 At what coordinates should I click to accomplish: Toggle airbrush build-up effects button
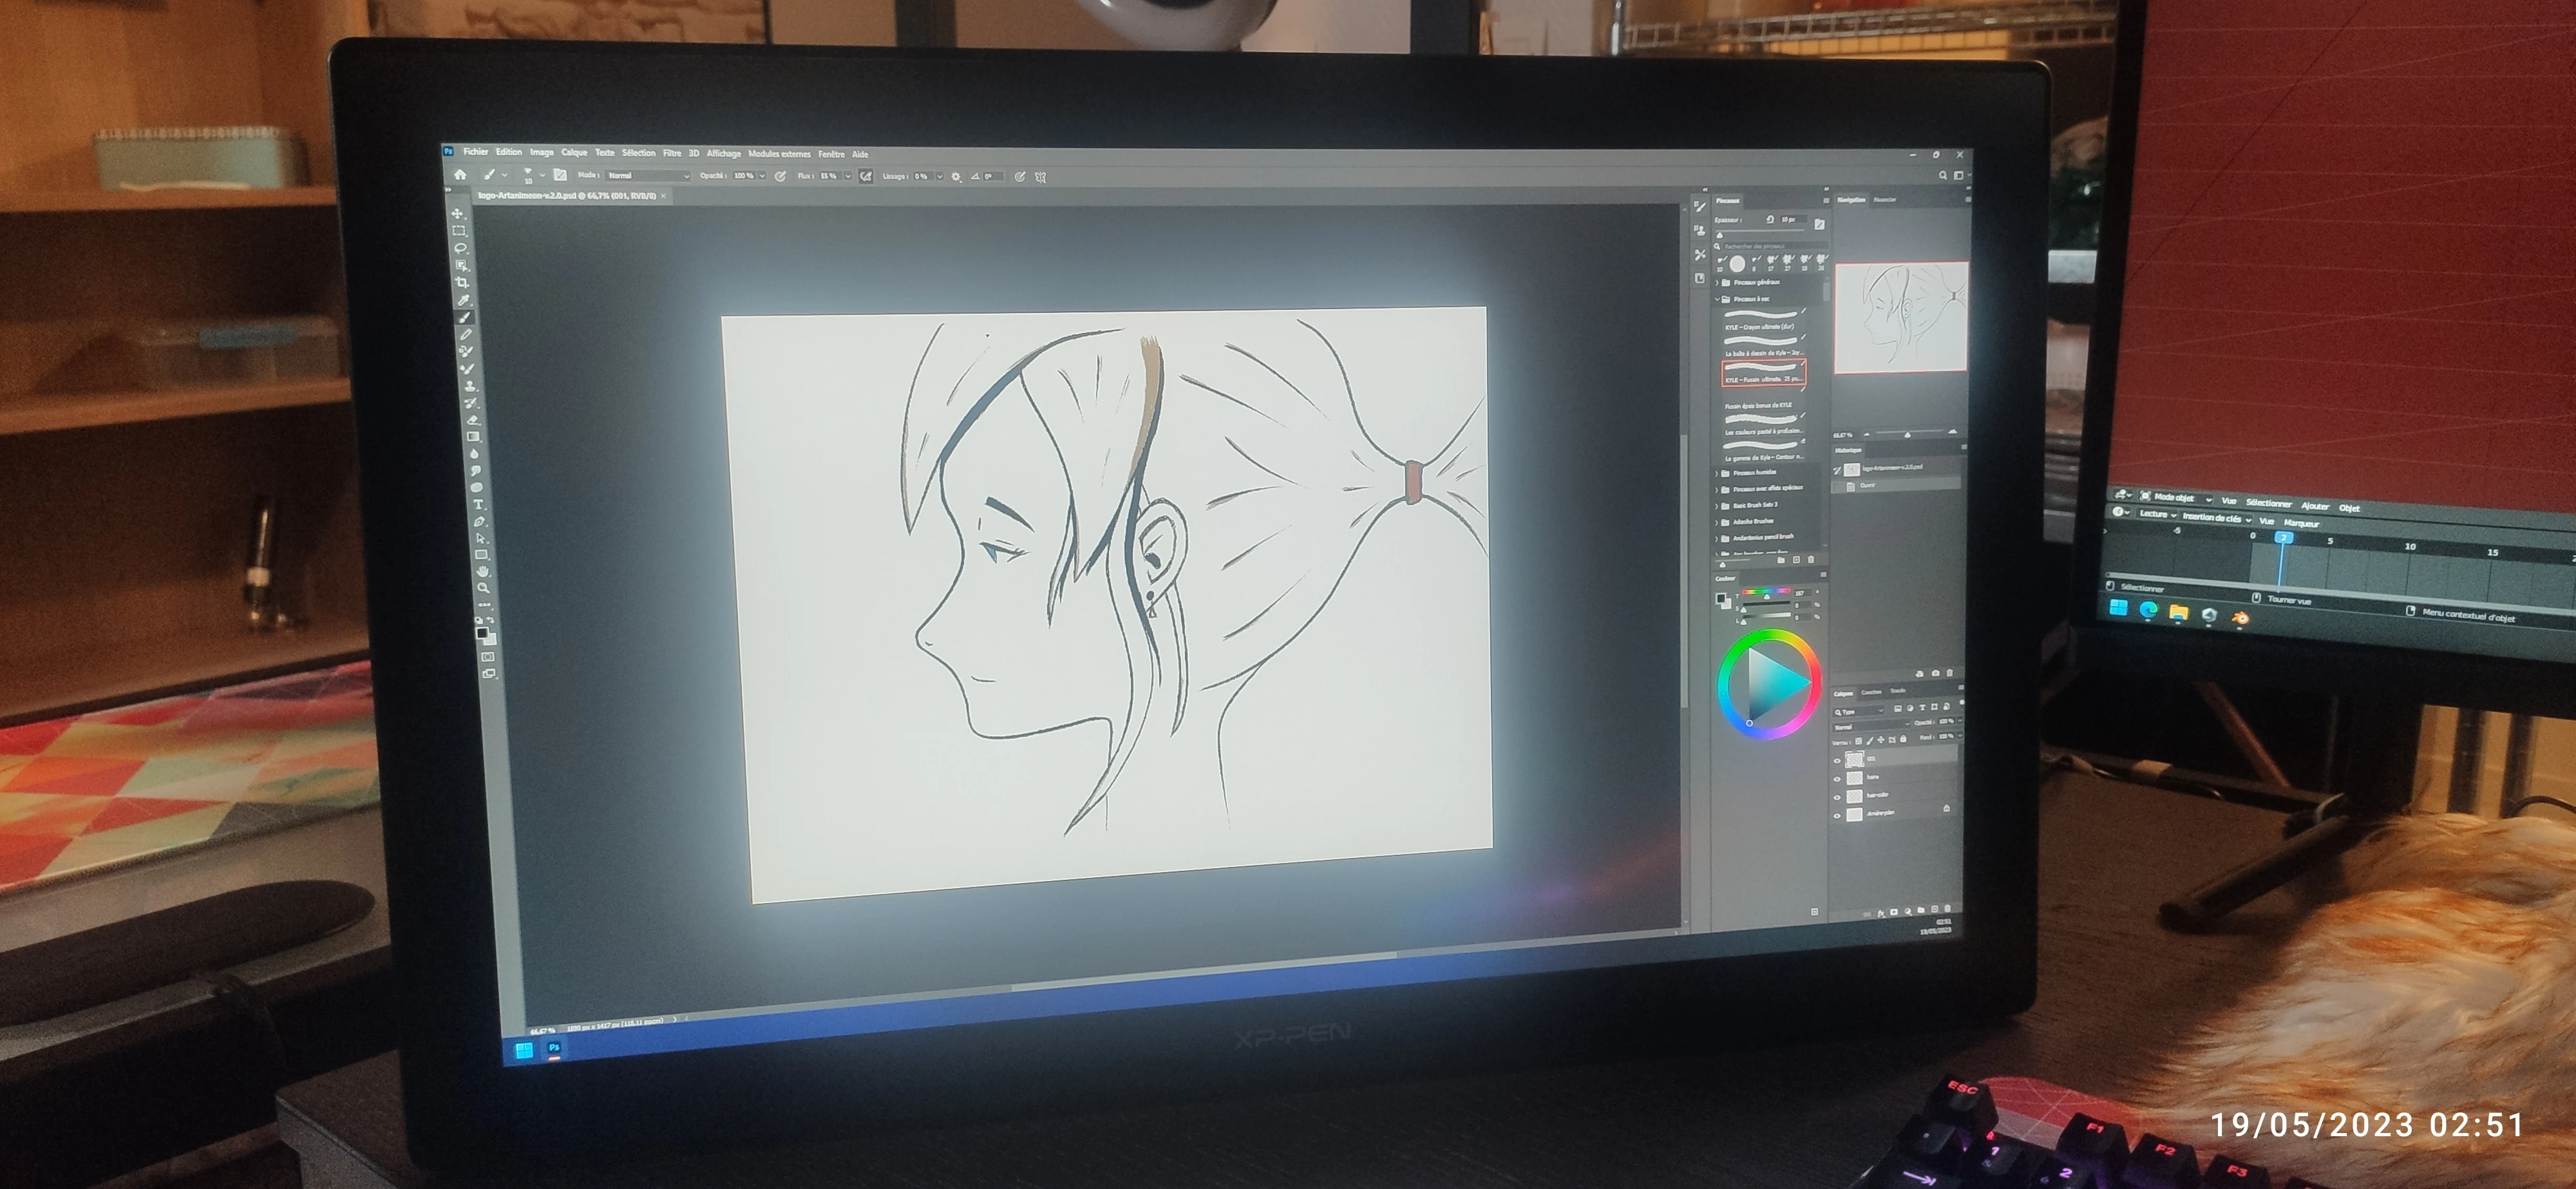[866, 176]
